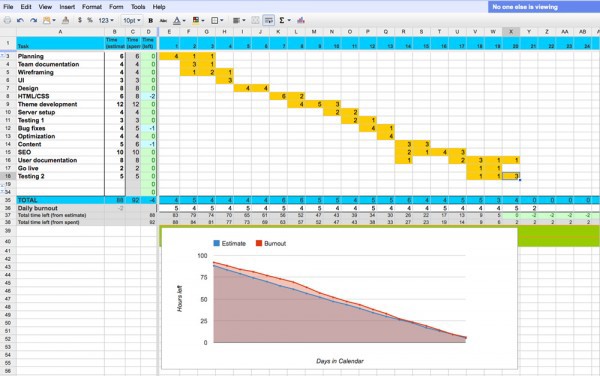The height and width of the screenshot is (376, 600).
Task: Click the merge cells icon
Action: click(x=255, y=20)
